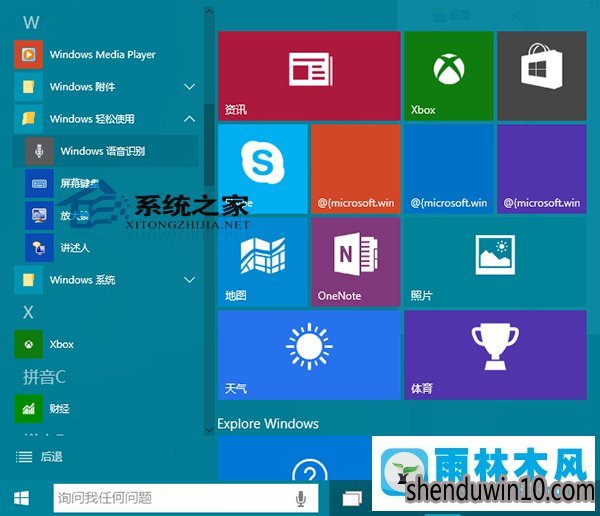Select the Windows 语音识别 label
600x516 pixels.
point(103,151)
